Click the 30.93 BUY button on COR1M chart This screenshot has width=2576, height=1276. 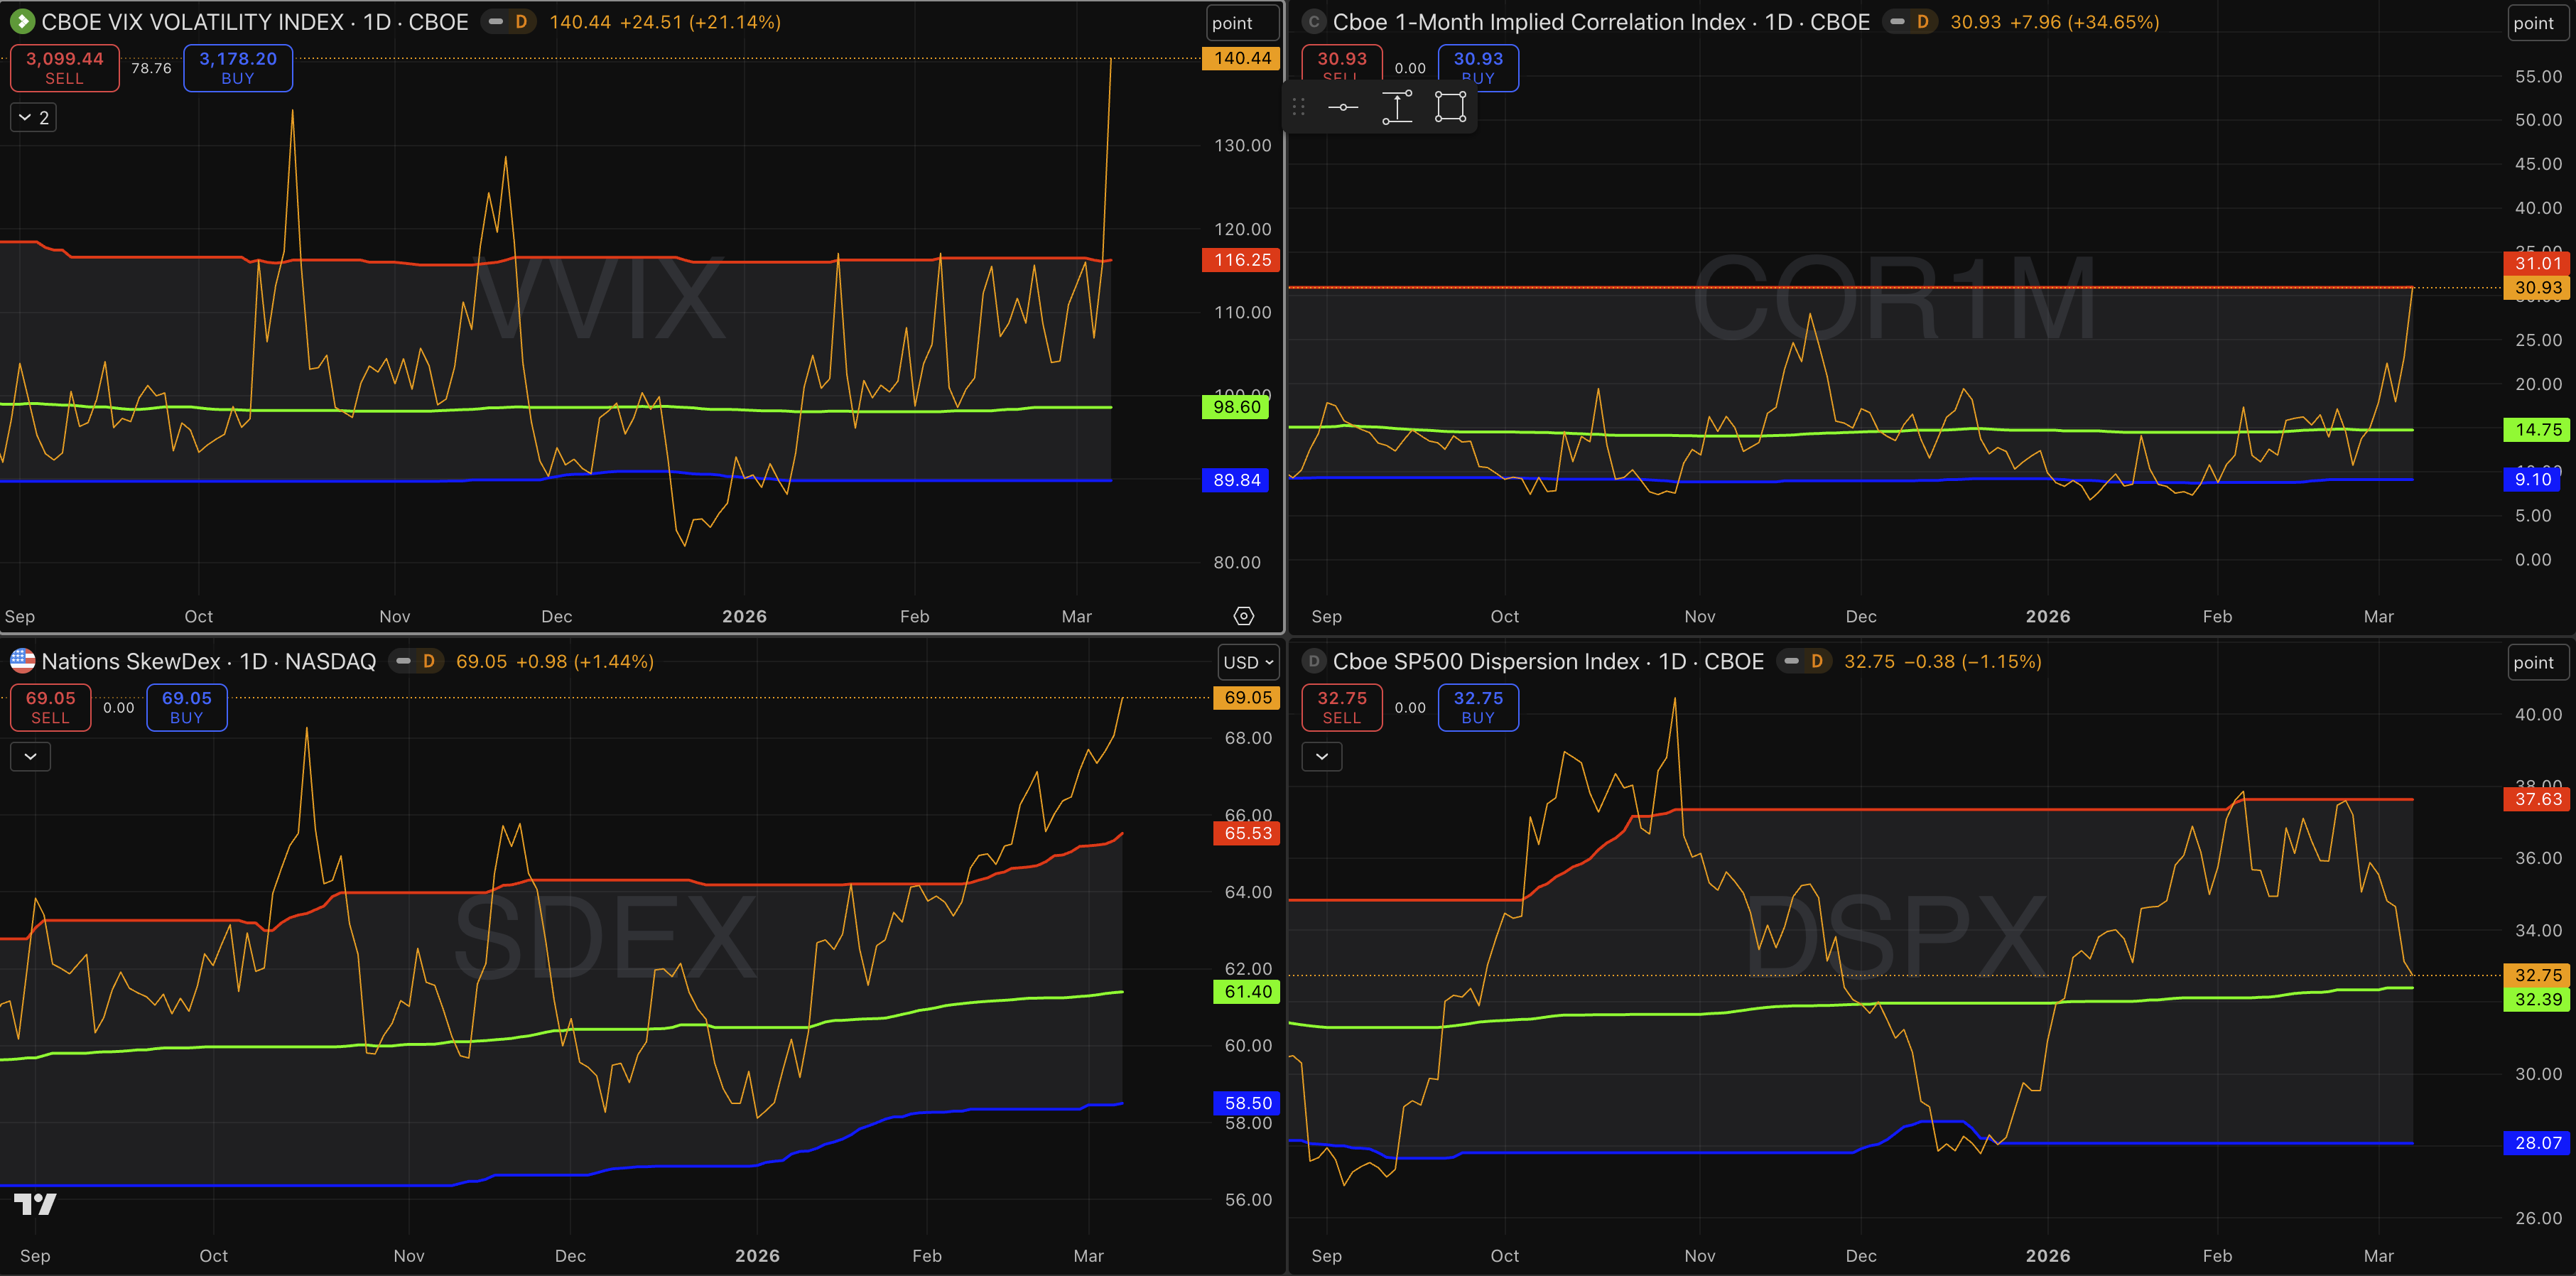[x=1478, y=68]
